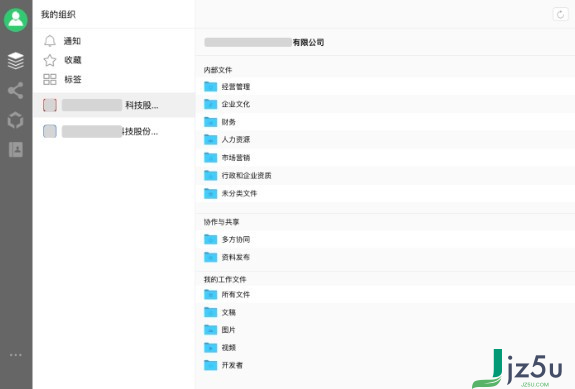Viewport: 575px width, 389px height.
Task: Click folder icon next to 资料发布
Action: point(210,257)
